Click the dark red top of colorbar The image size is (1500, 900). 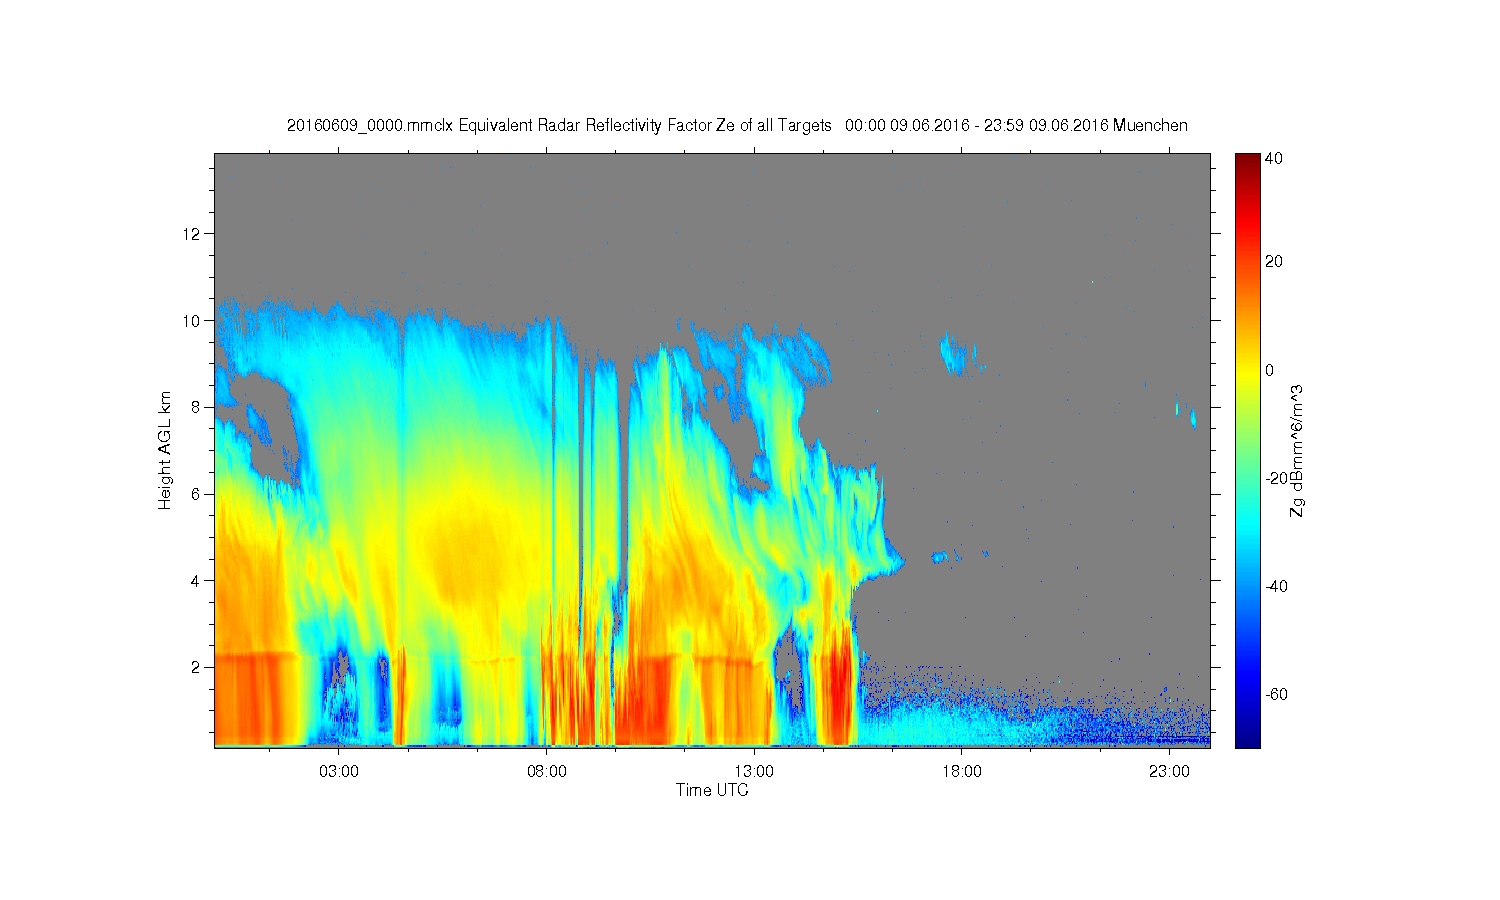1247,162
